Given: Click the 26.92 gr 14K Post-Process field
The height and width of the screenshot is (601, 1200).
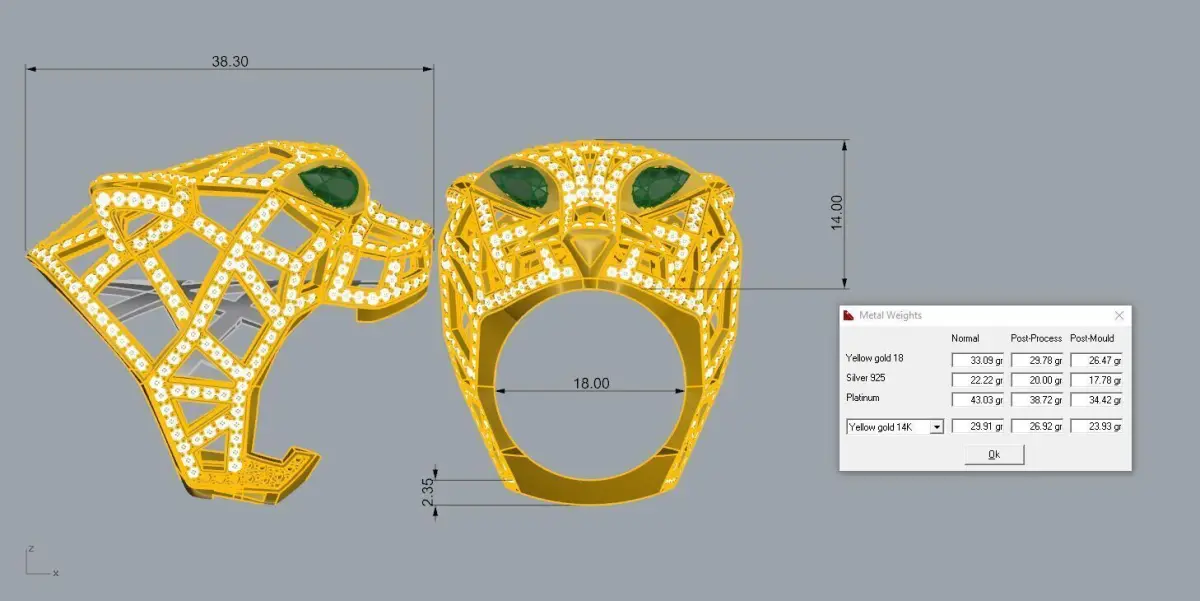Looking at the screenshot, I should (x=1036, y=426).
